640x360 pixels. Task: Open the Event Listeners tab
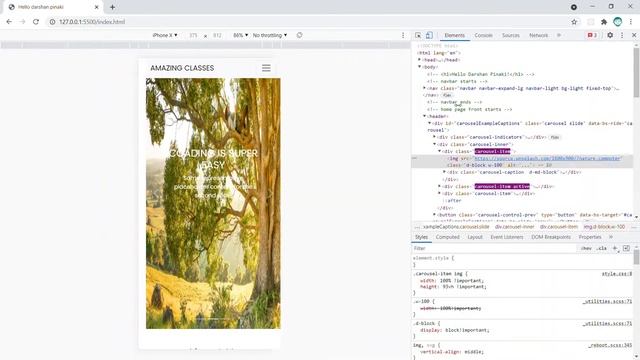[507, 237]
